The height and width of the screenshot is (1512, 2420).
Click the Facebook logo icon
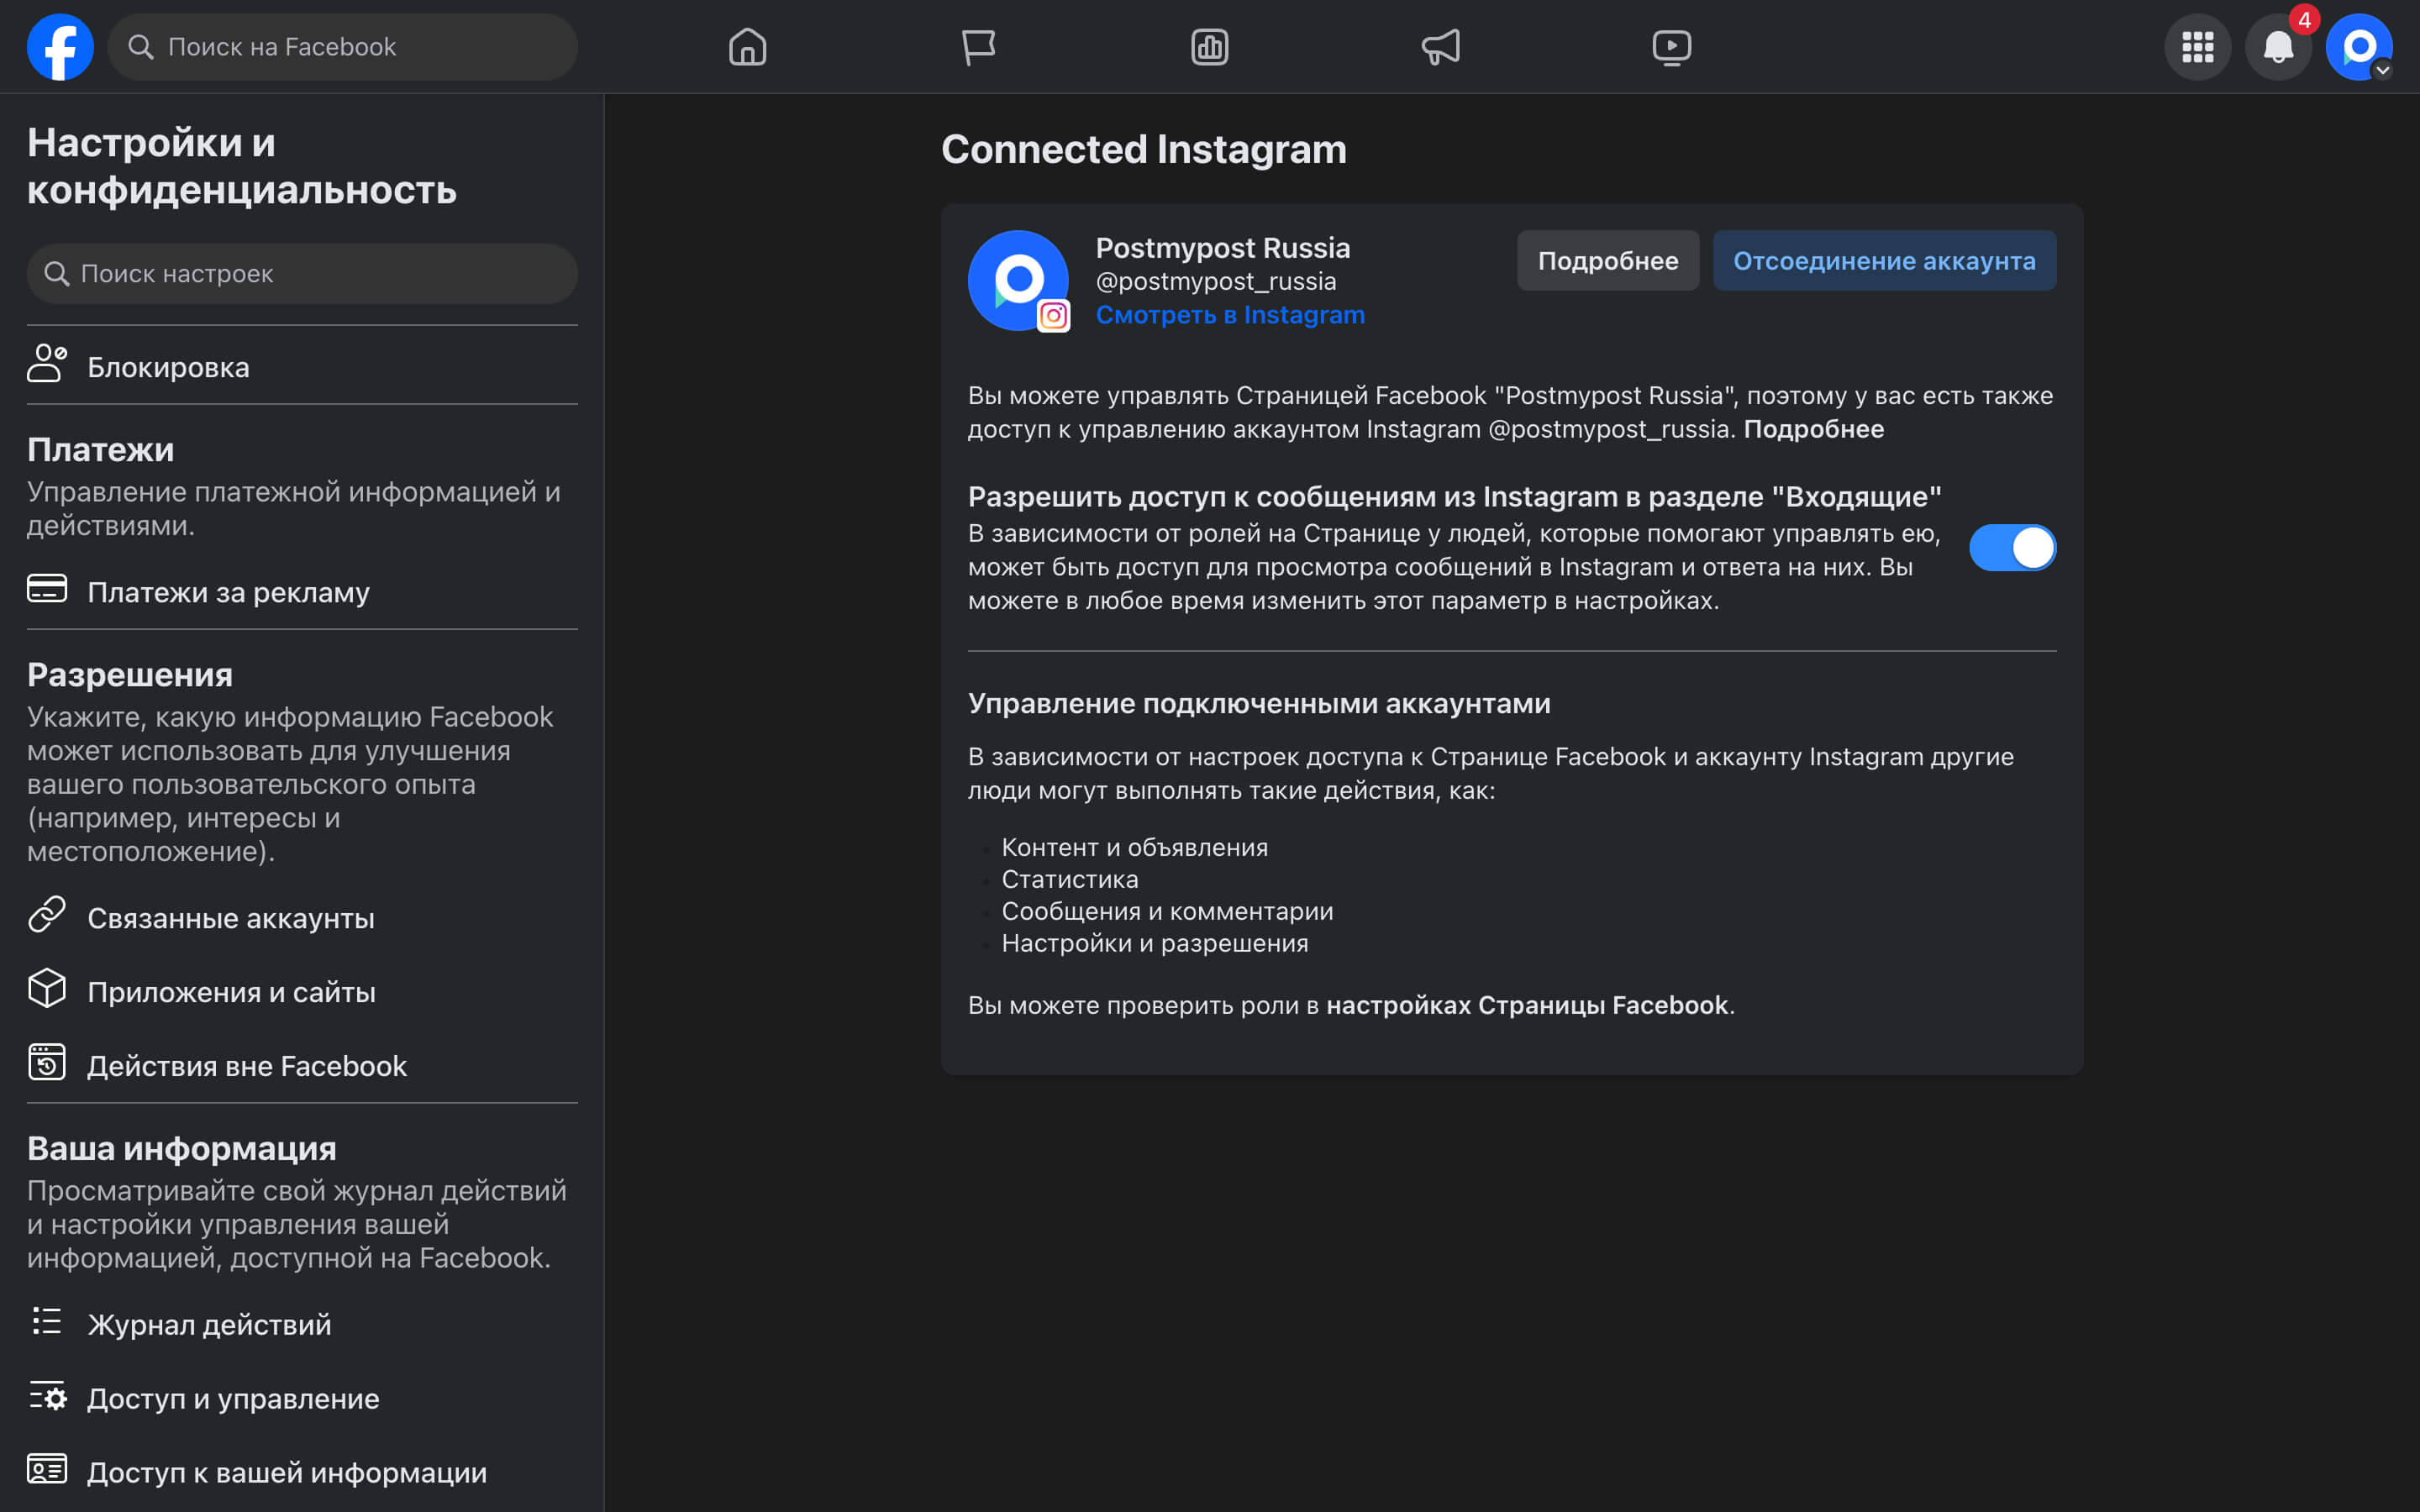[60, 47]
